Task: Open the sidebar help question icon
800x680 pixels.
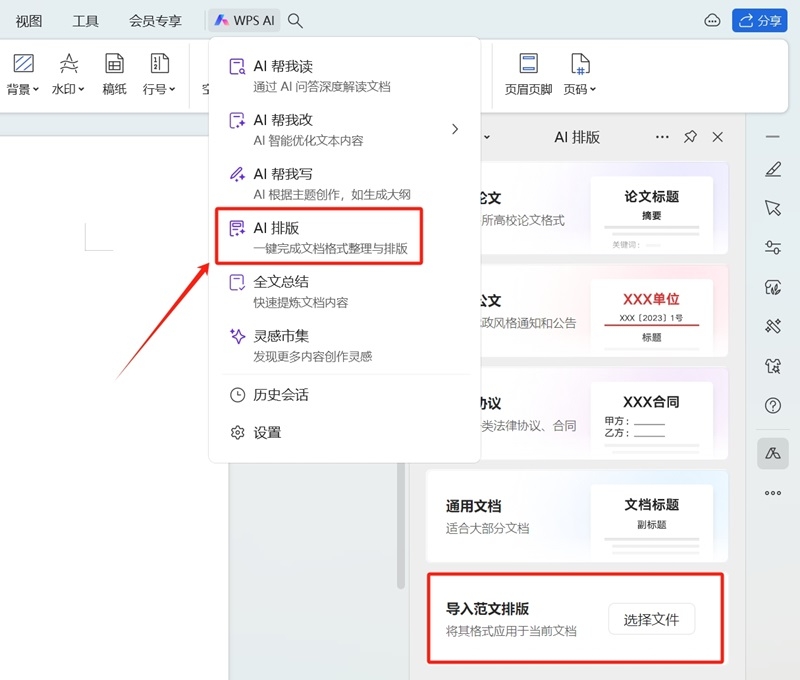Action: point(772,406)
